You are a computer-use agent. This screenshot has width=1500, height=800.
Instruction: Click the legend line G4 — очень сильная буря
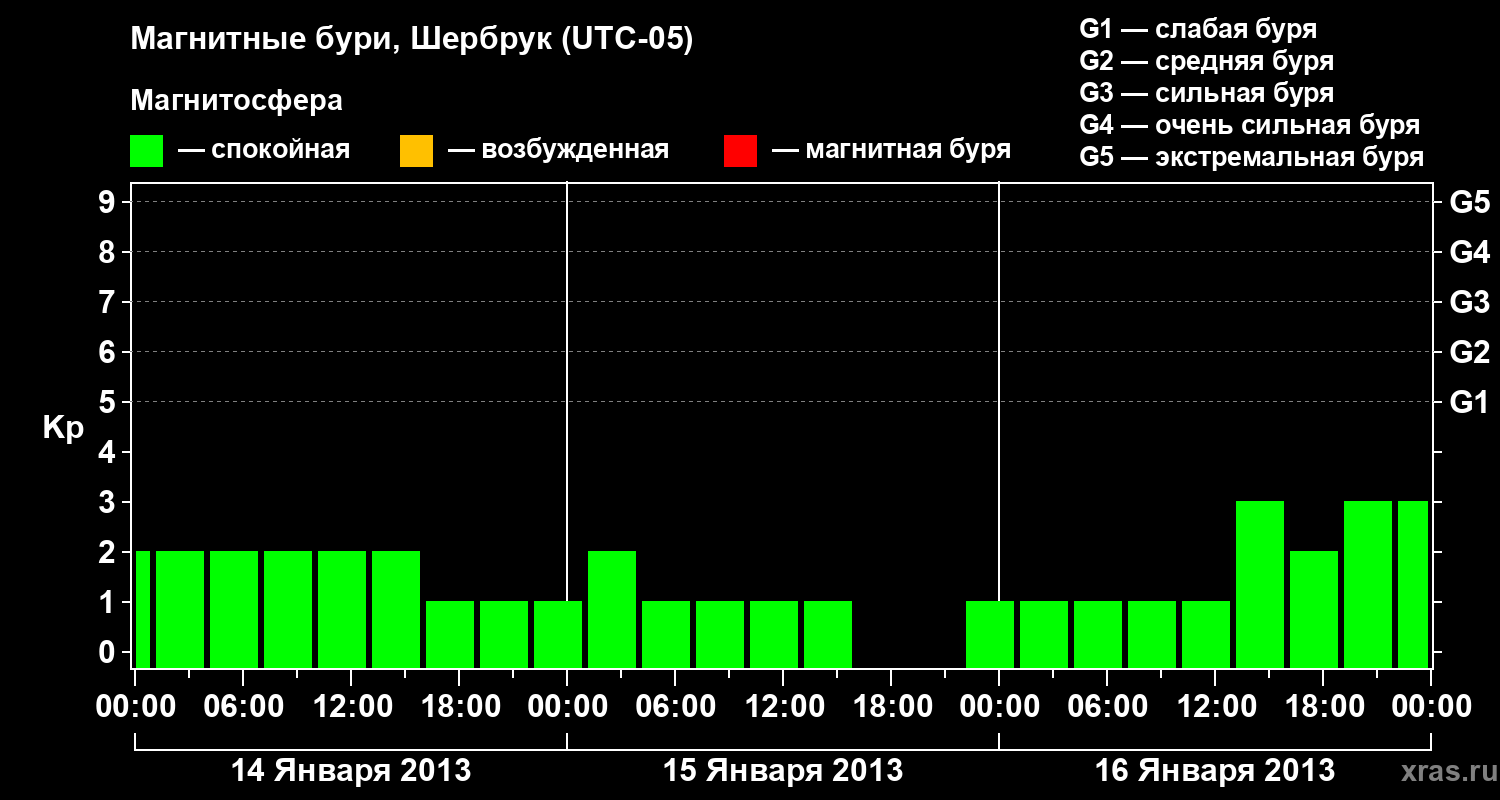(x=1249, y=125)
